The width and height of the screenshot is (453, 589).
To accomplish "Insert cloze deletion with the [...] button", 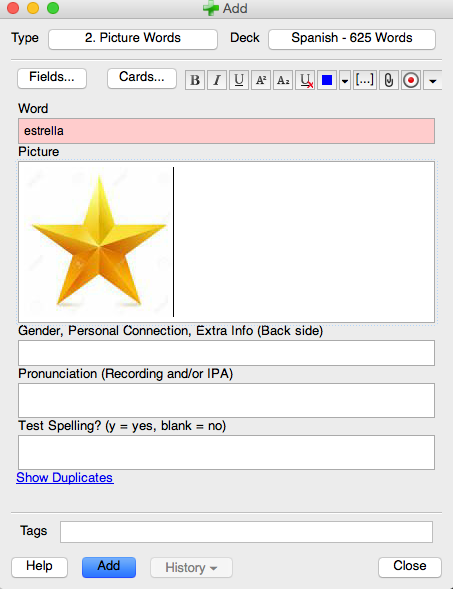I will 364,80.
